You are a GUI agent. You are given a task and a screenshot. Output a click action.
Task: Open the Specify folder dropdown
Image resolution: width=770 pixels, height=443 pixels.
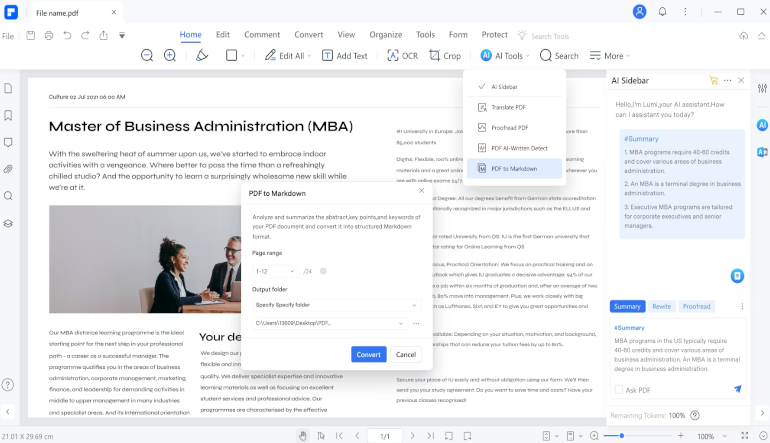pyautogui.click(x=336, y=305)
